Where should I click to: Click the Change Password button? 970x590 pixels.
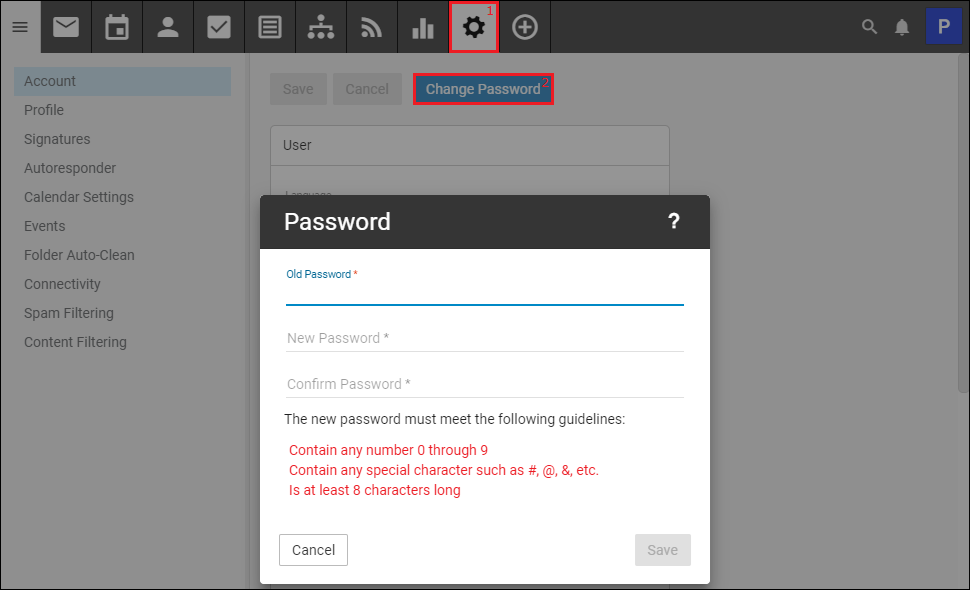pyautogui.click(x=483, y=89)
